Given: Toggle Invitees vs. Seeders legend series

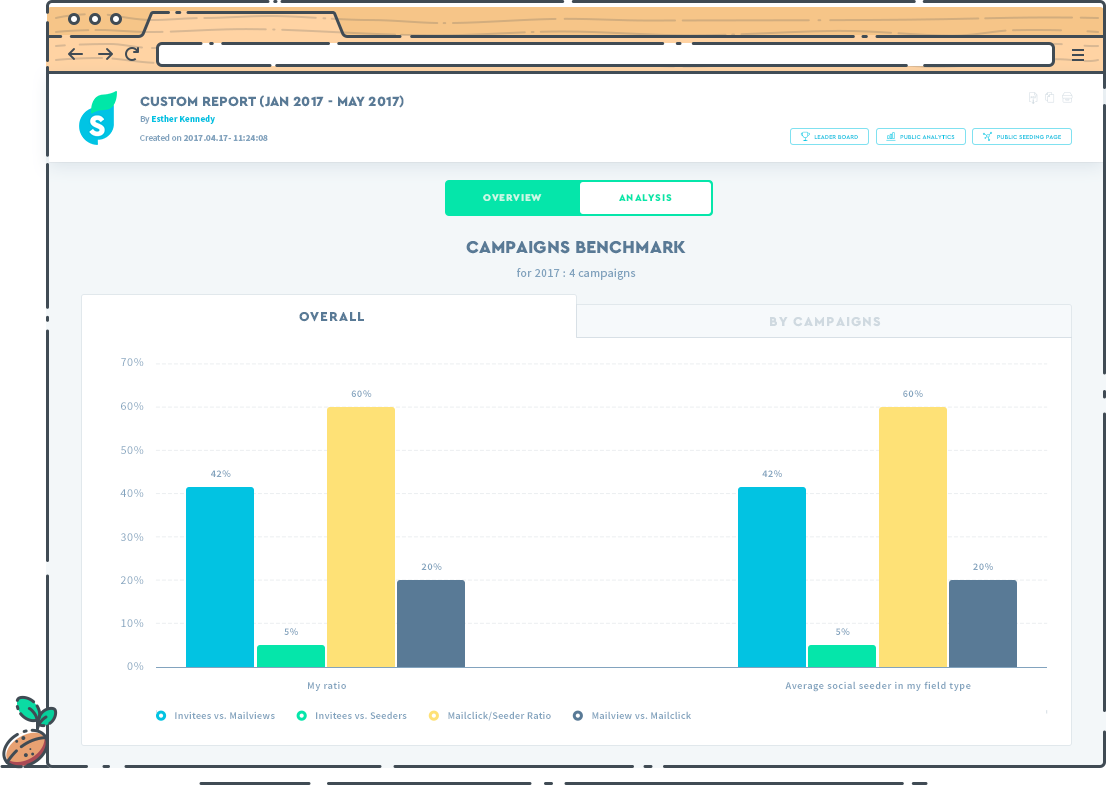Looking at the screenshot, I should coord(352,716).
